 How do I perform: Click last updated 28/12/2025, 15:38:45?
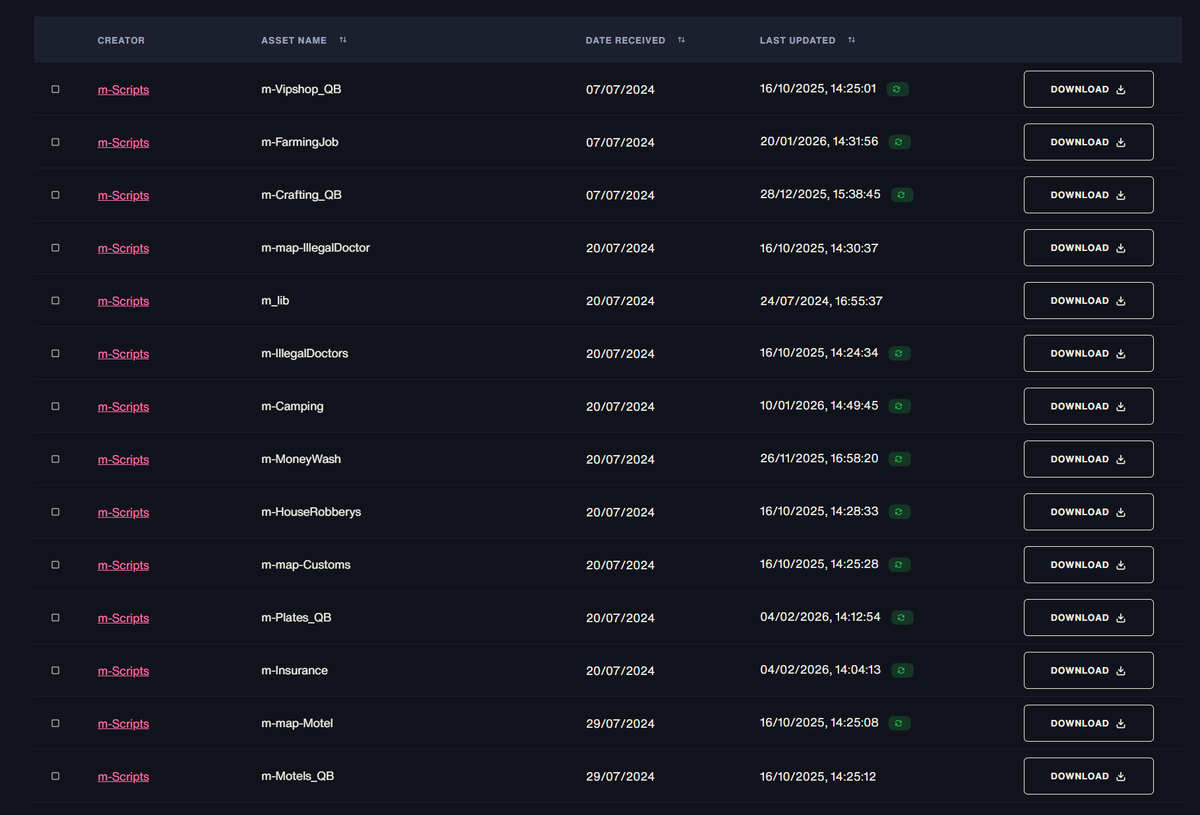(x=820, y=195)
